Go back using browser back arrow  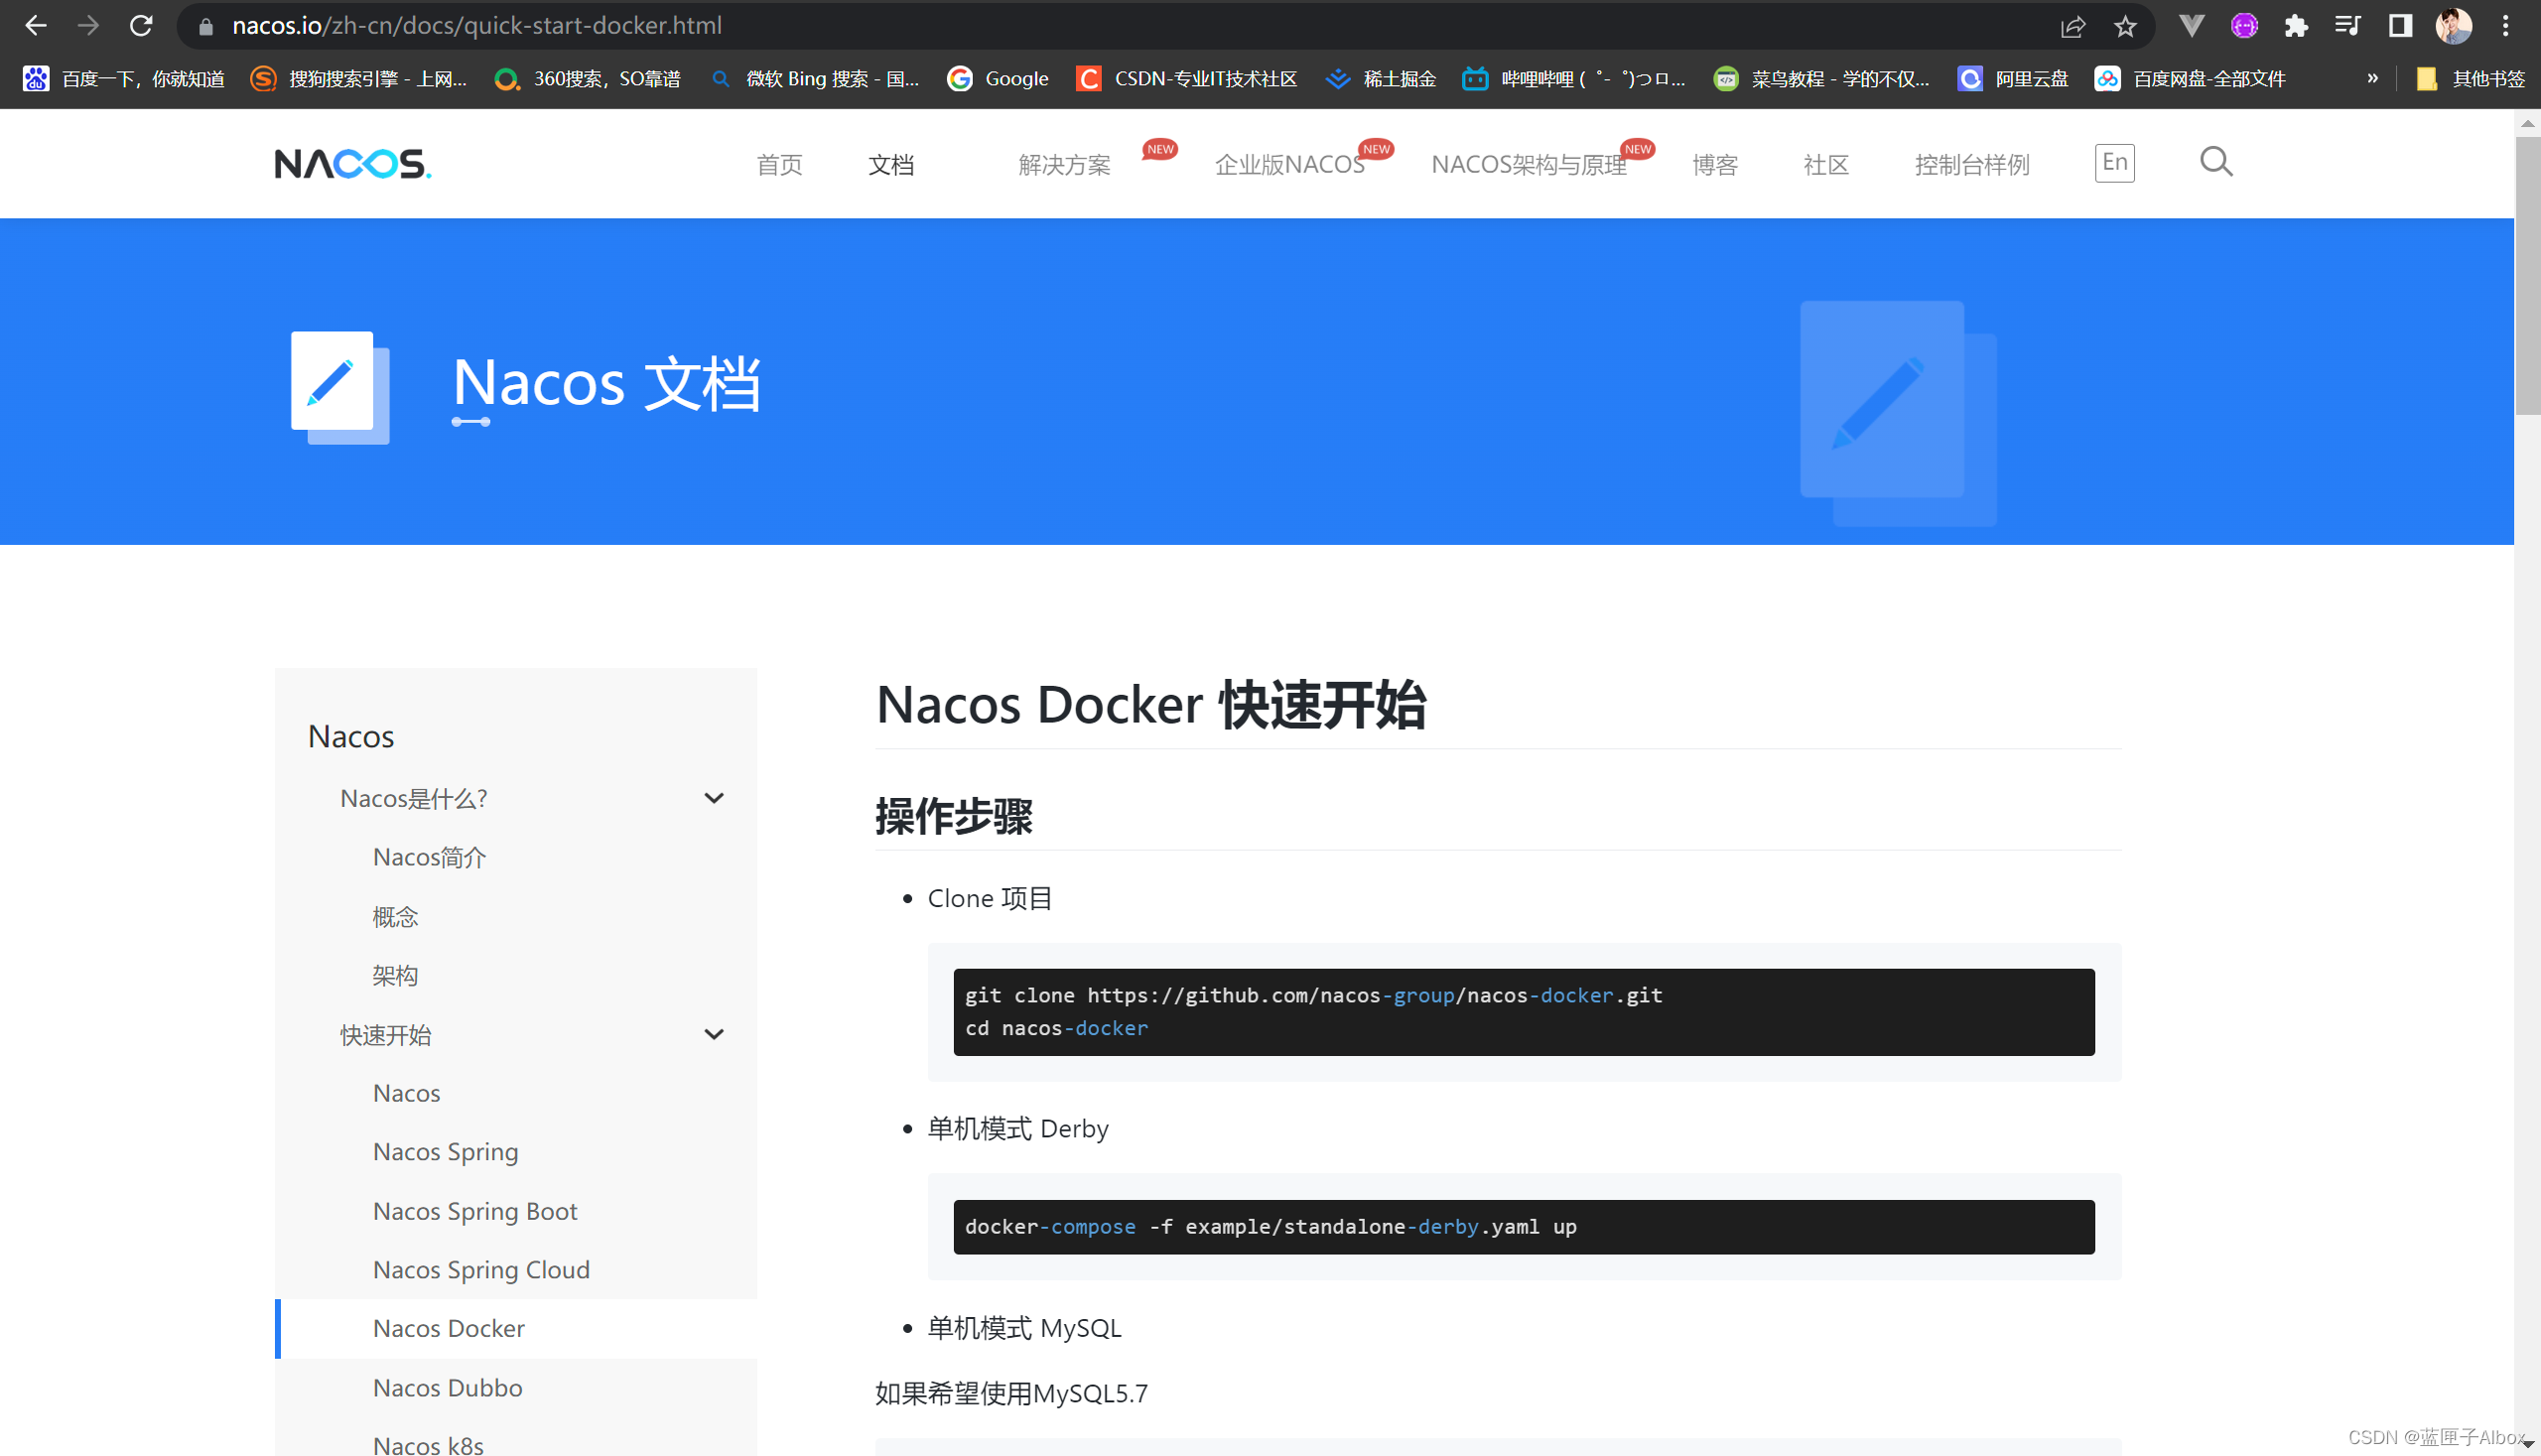click(36, 26)
